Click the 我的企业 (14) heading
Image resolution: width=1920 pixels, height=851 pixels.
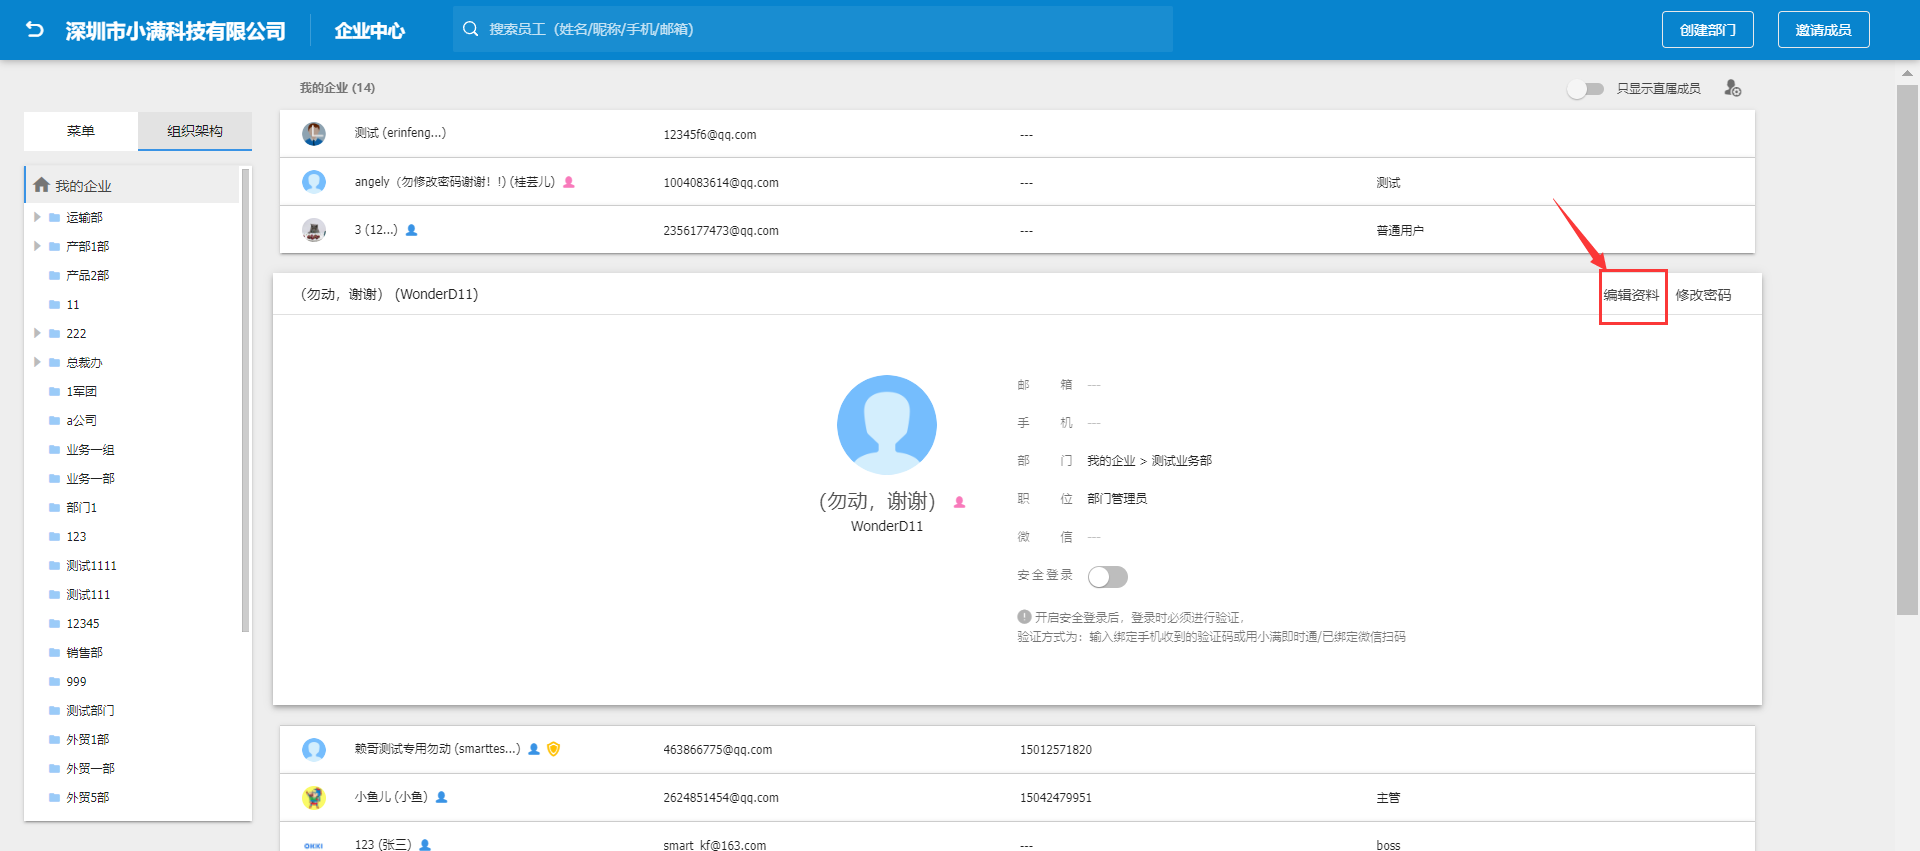[x=338, y=88]
